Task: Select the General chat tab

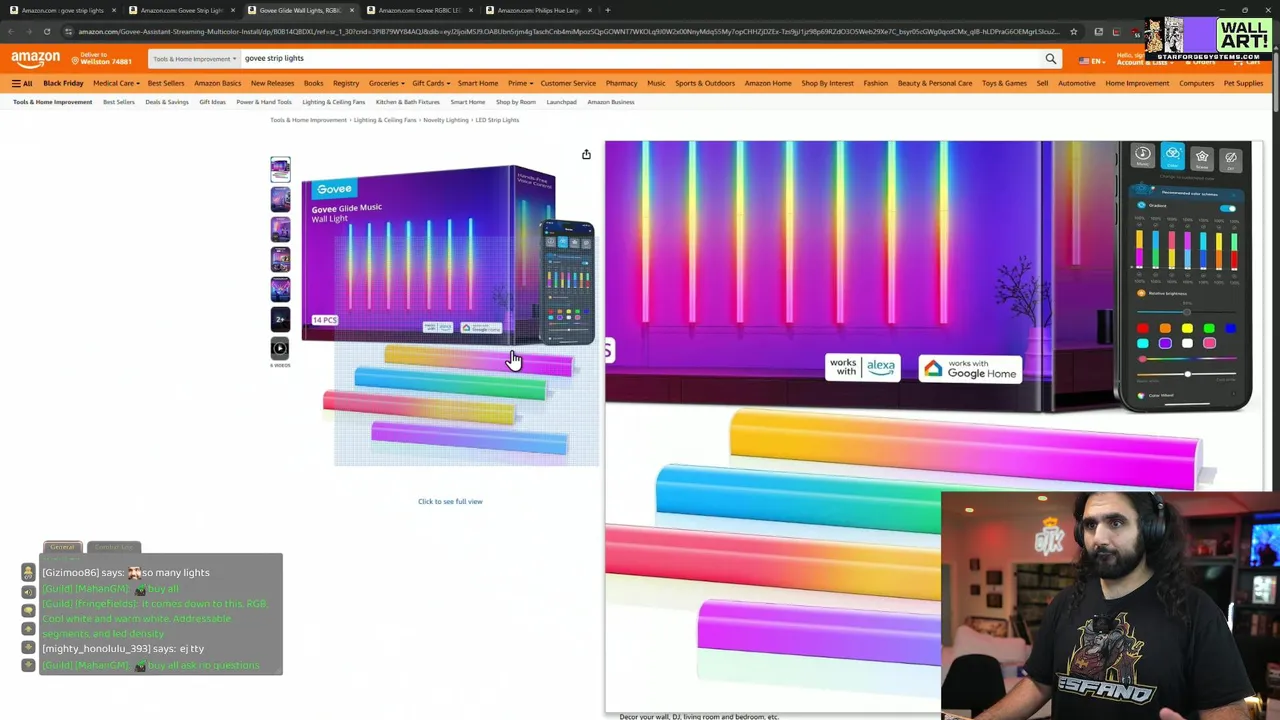Action: click(62, 547)
